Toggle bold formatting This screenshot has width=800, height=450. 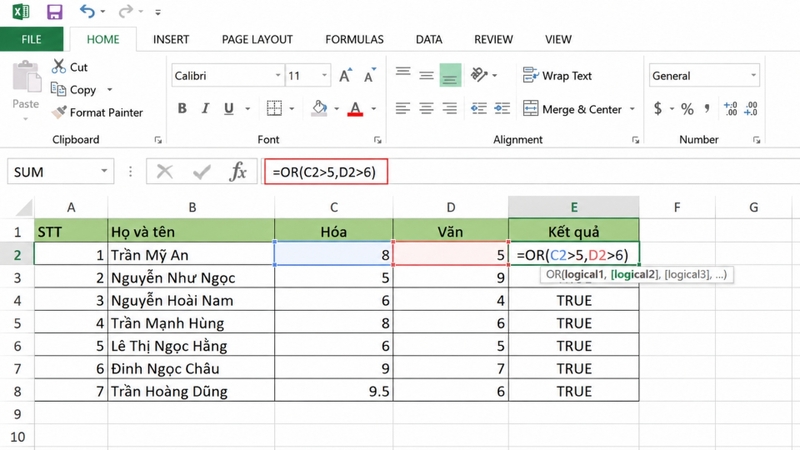tap(182, 108)
